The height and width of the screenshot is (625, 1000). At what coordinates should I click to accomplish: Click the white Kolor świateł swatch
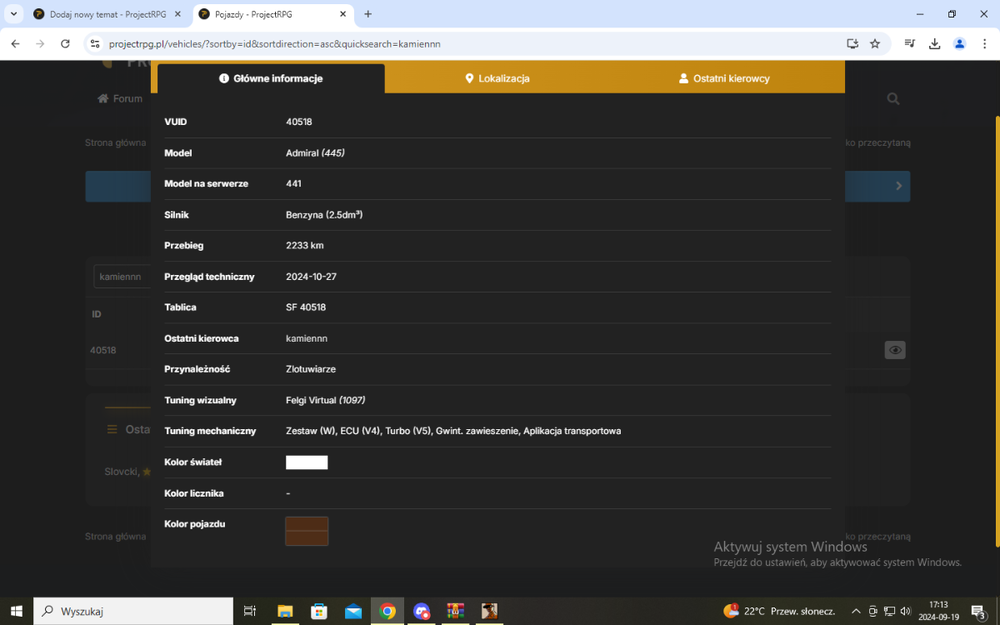307,462
